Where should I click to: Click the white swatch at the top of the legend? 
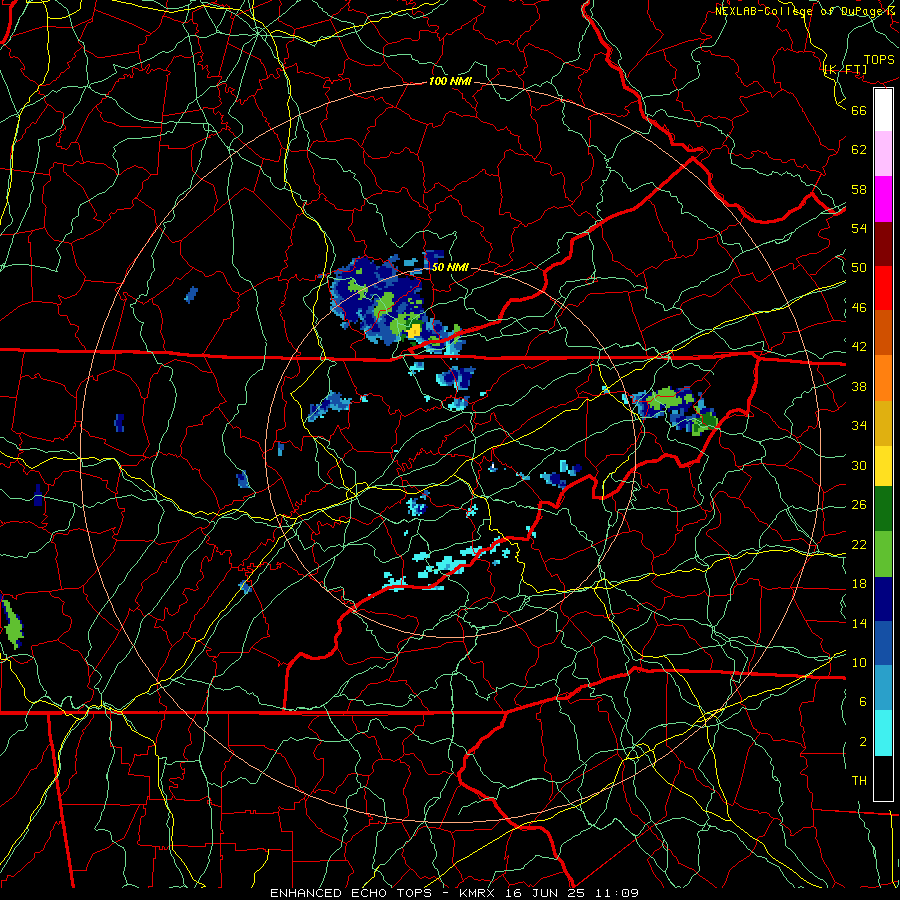tap(883, 110)
